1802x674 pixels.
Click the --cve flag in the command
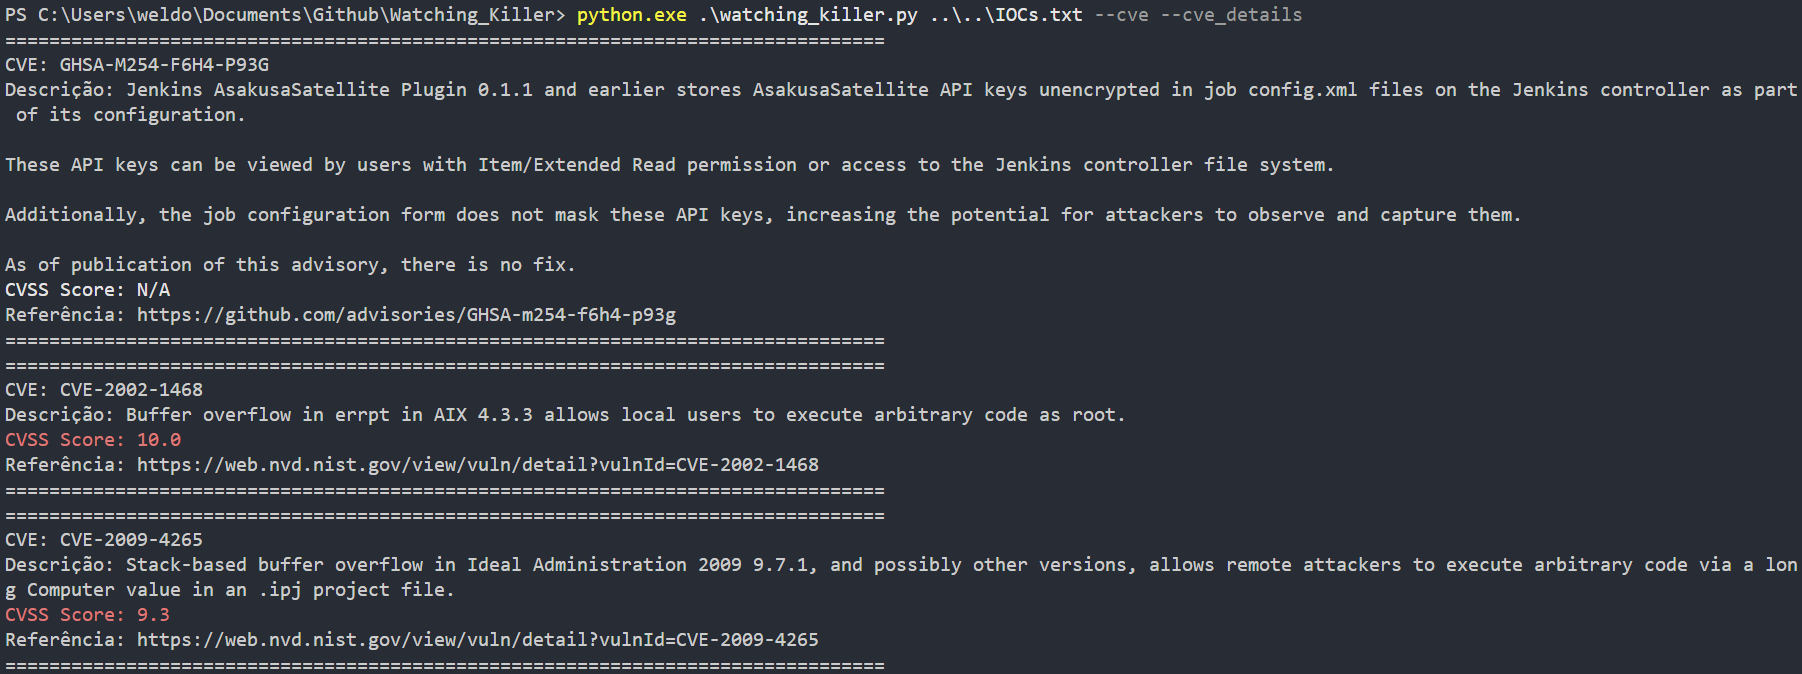(x=1121, y=15)
